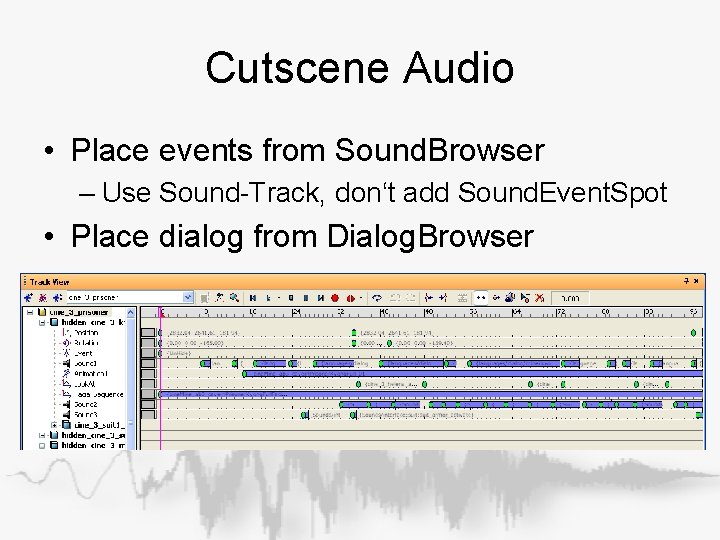Jump to sequence start button
720x540 pixels.
pyautogui.click(x=253, y=298)
